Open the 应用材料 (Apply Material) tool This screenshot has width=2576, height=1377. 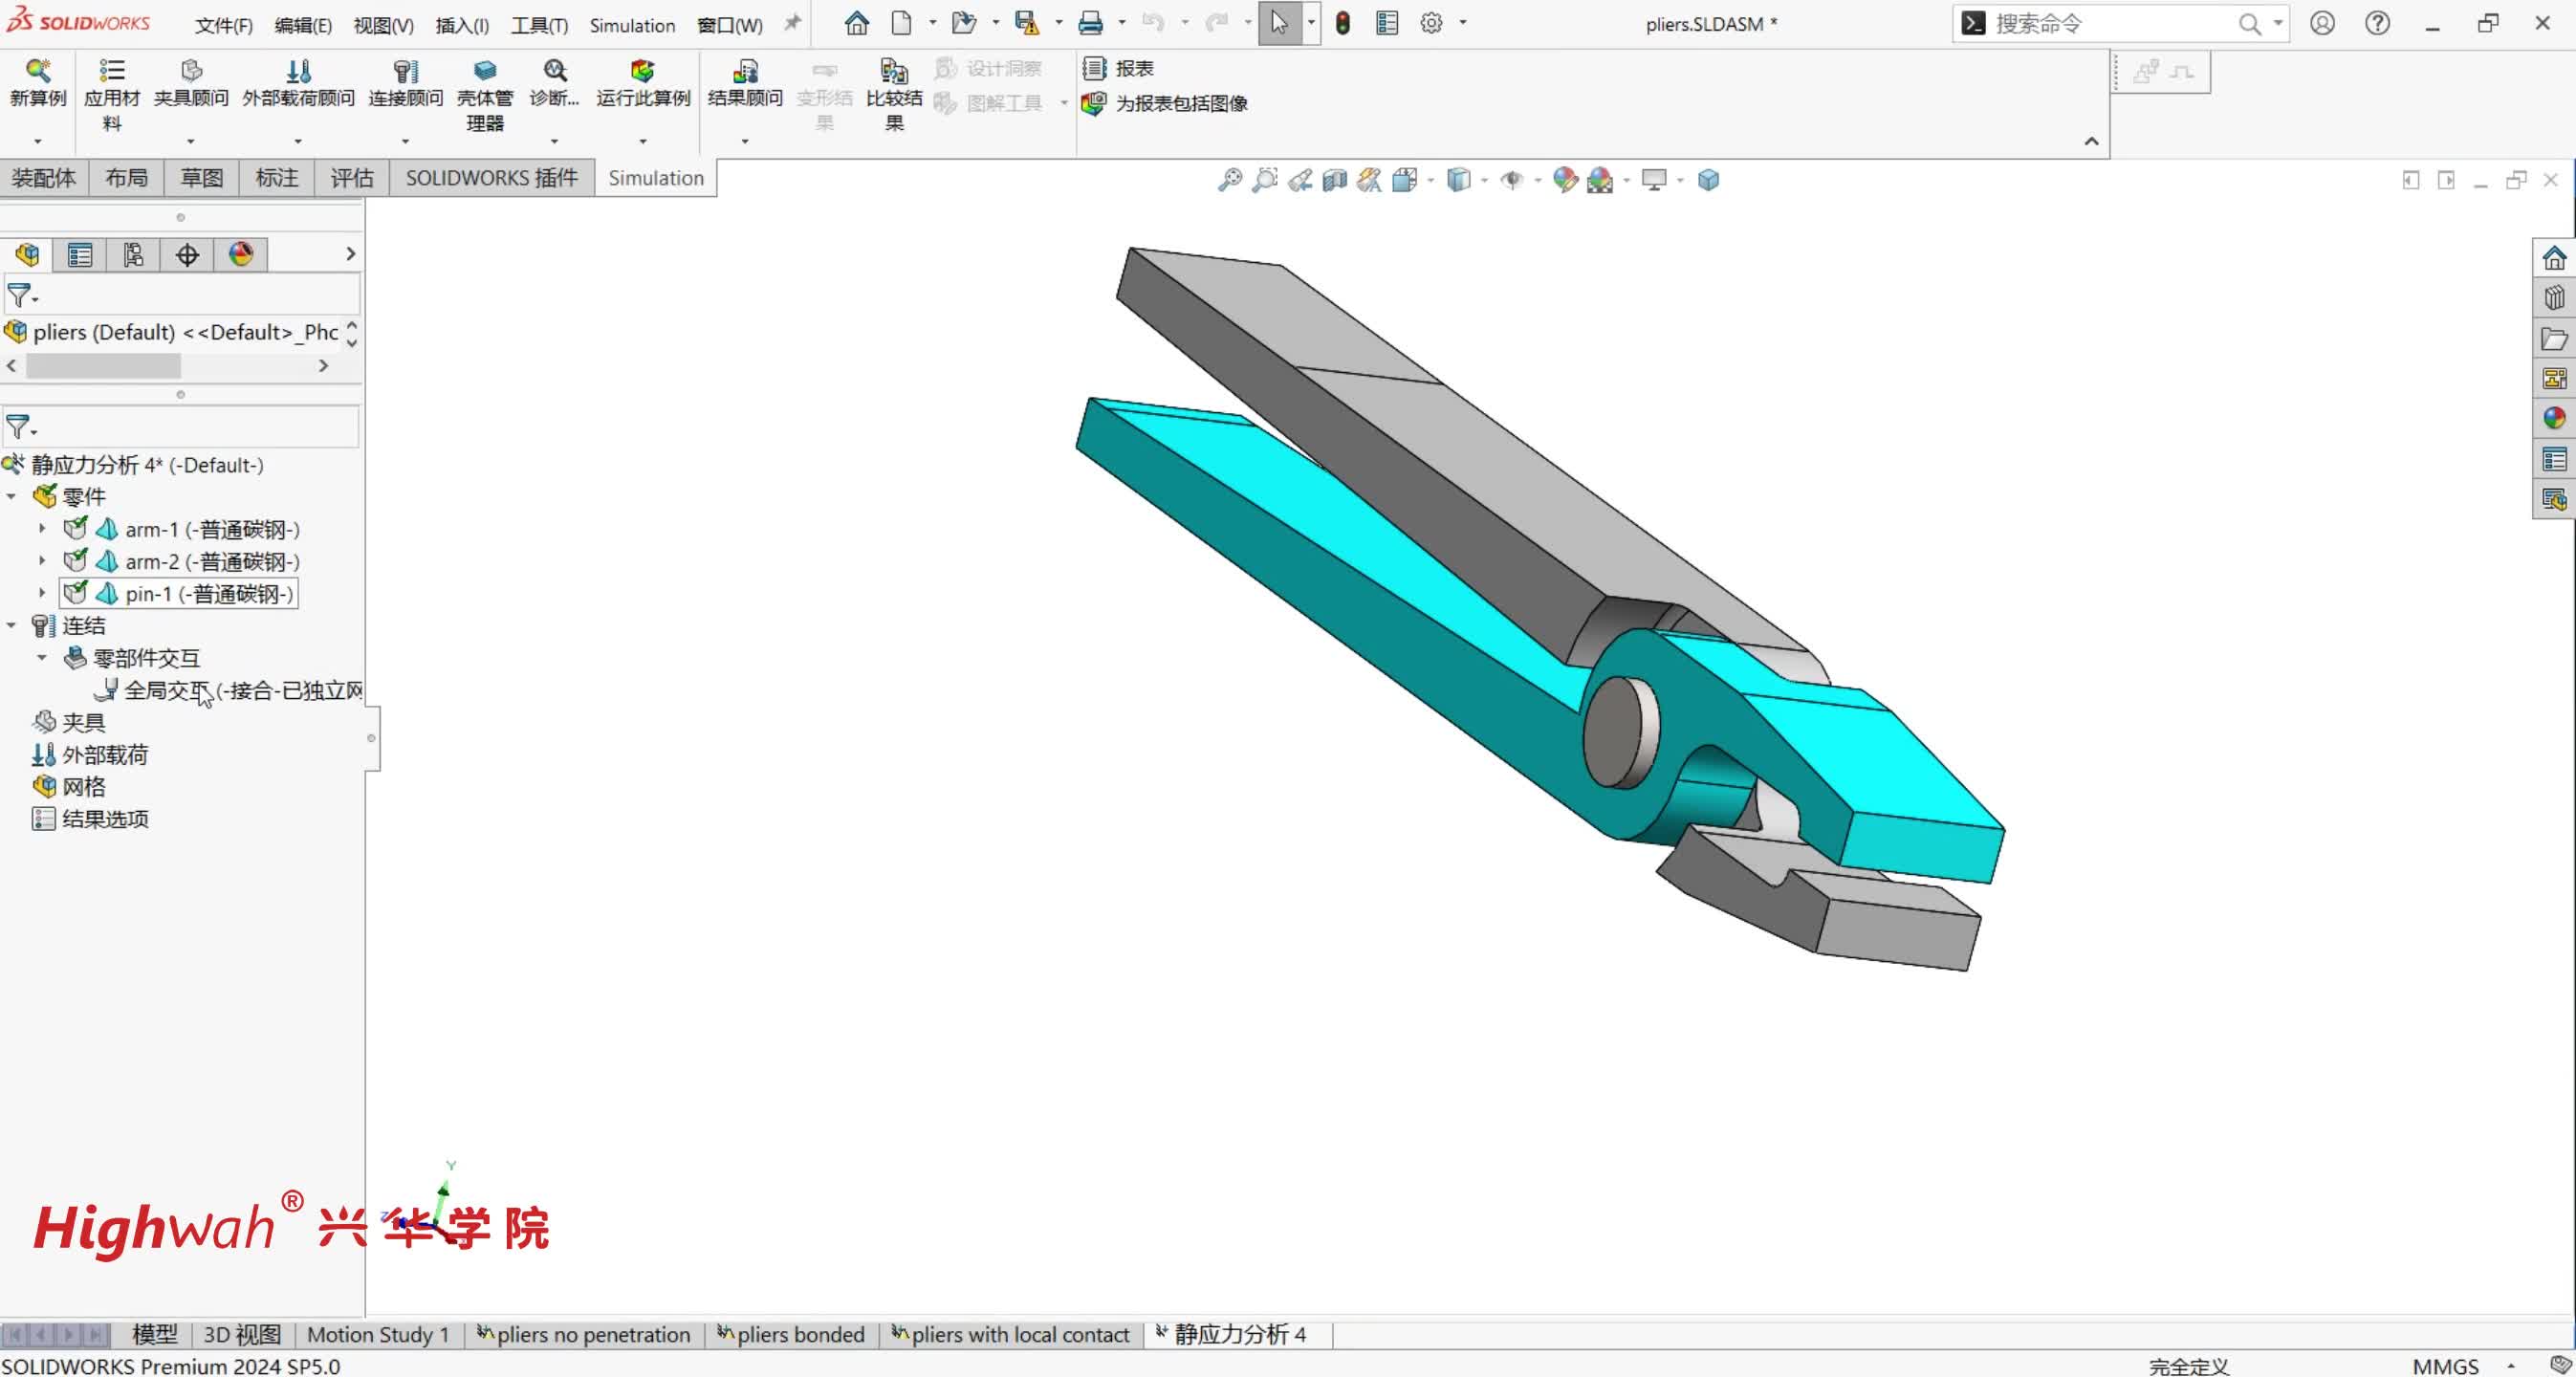111,71
